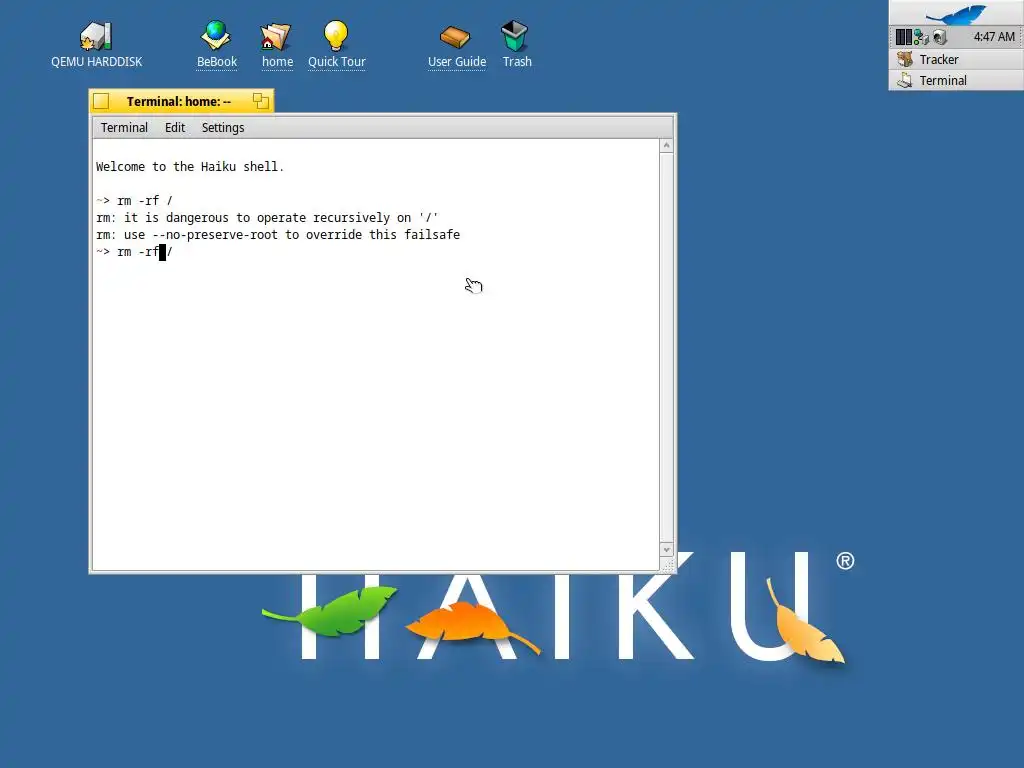Click the 'it is dangerous to operate' line
1024x768 pixels.
pos(267,218)
